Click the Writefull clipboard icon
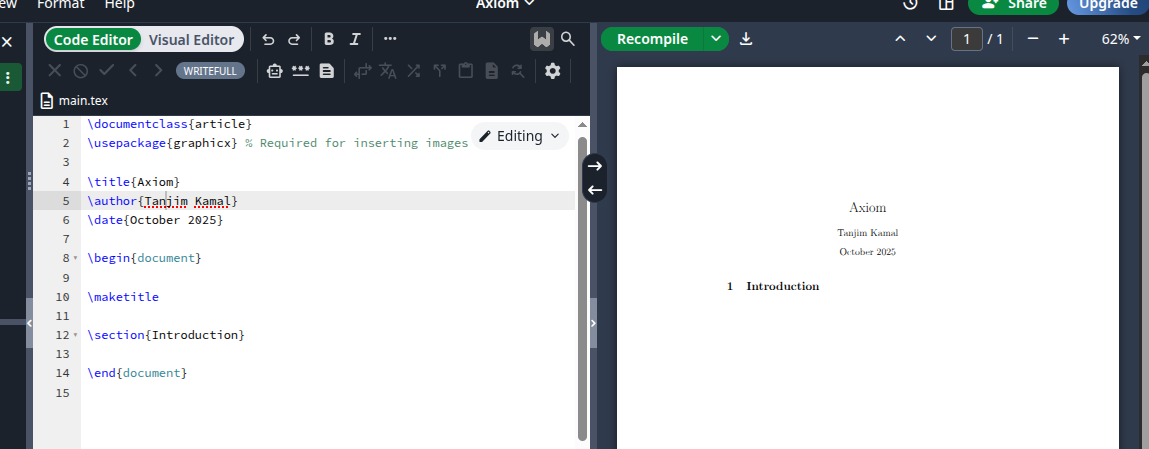 tap(465, 71)
